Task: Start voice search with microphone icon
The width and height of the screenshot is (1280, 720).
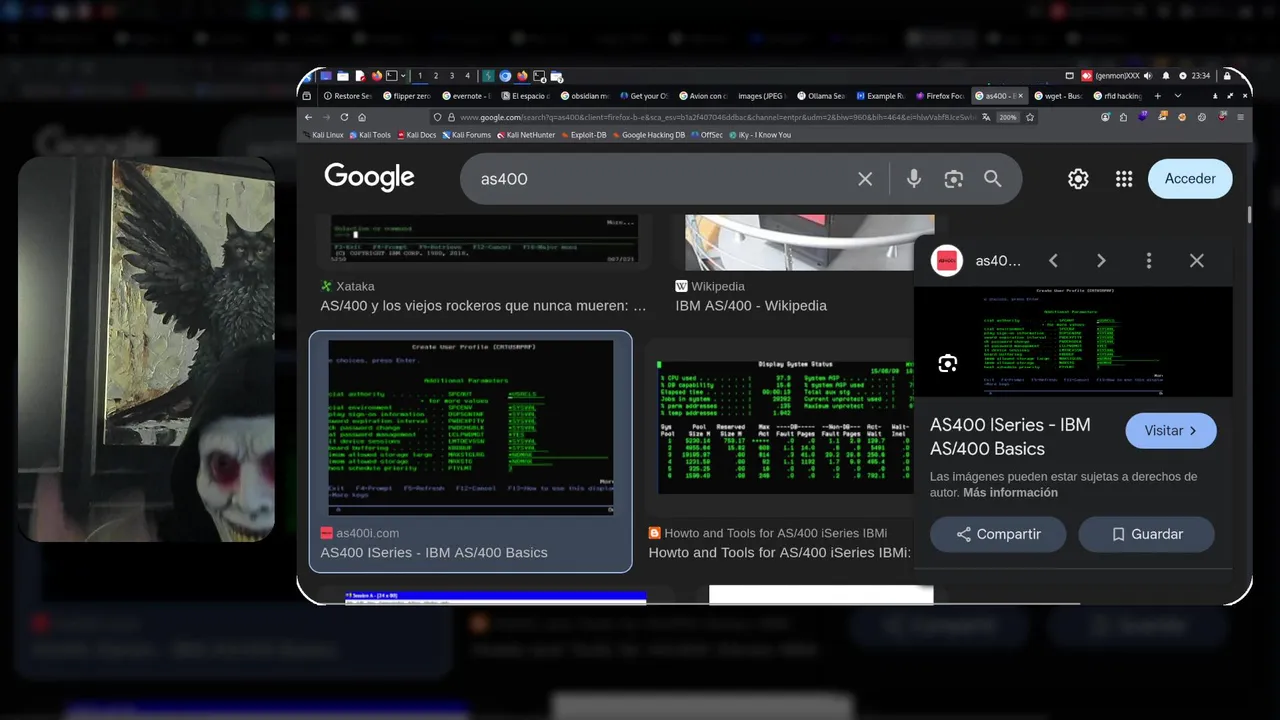Action: pyautogui.click(x=913, y=178)
